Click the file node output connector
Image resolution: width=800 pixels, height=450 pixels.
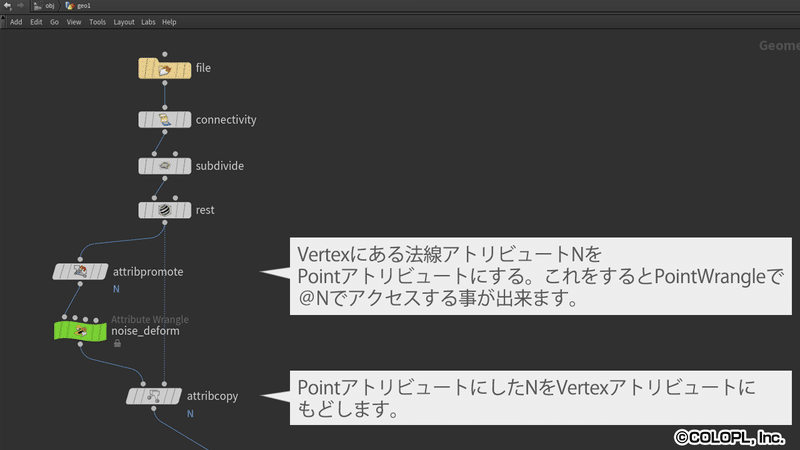tap(164, 83)
